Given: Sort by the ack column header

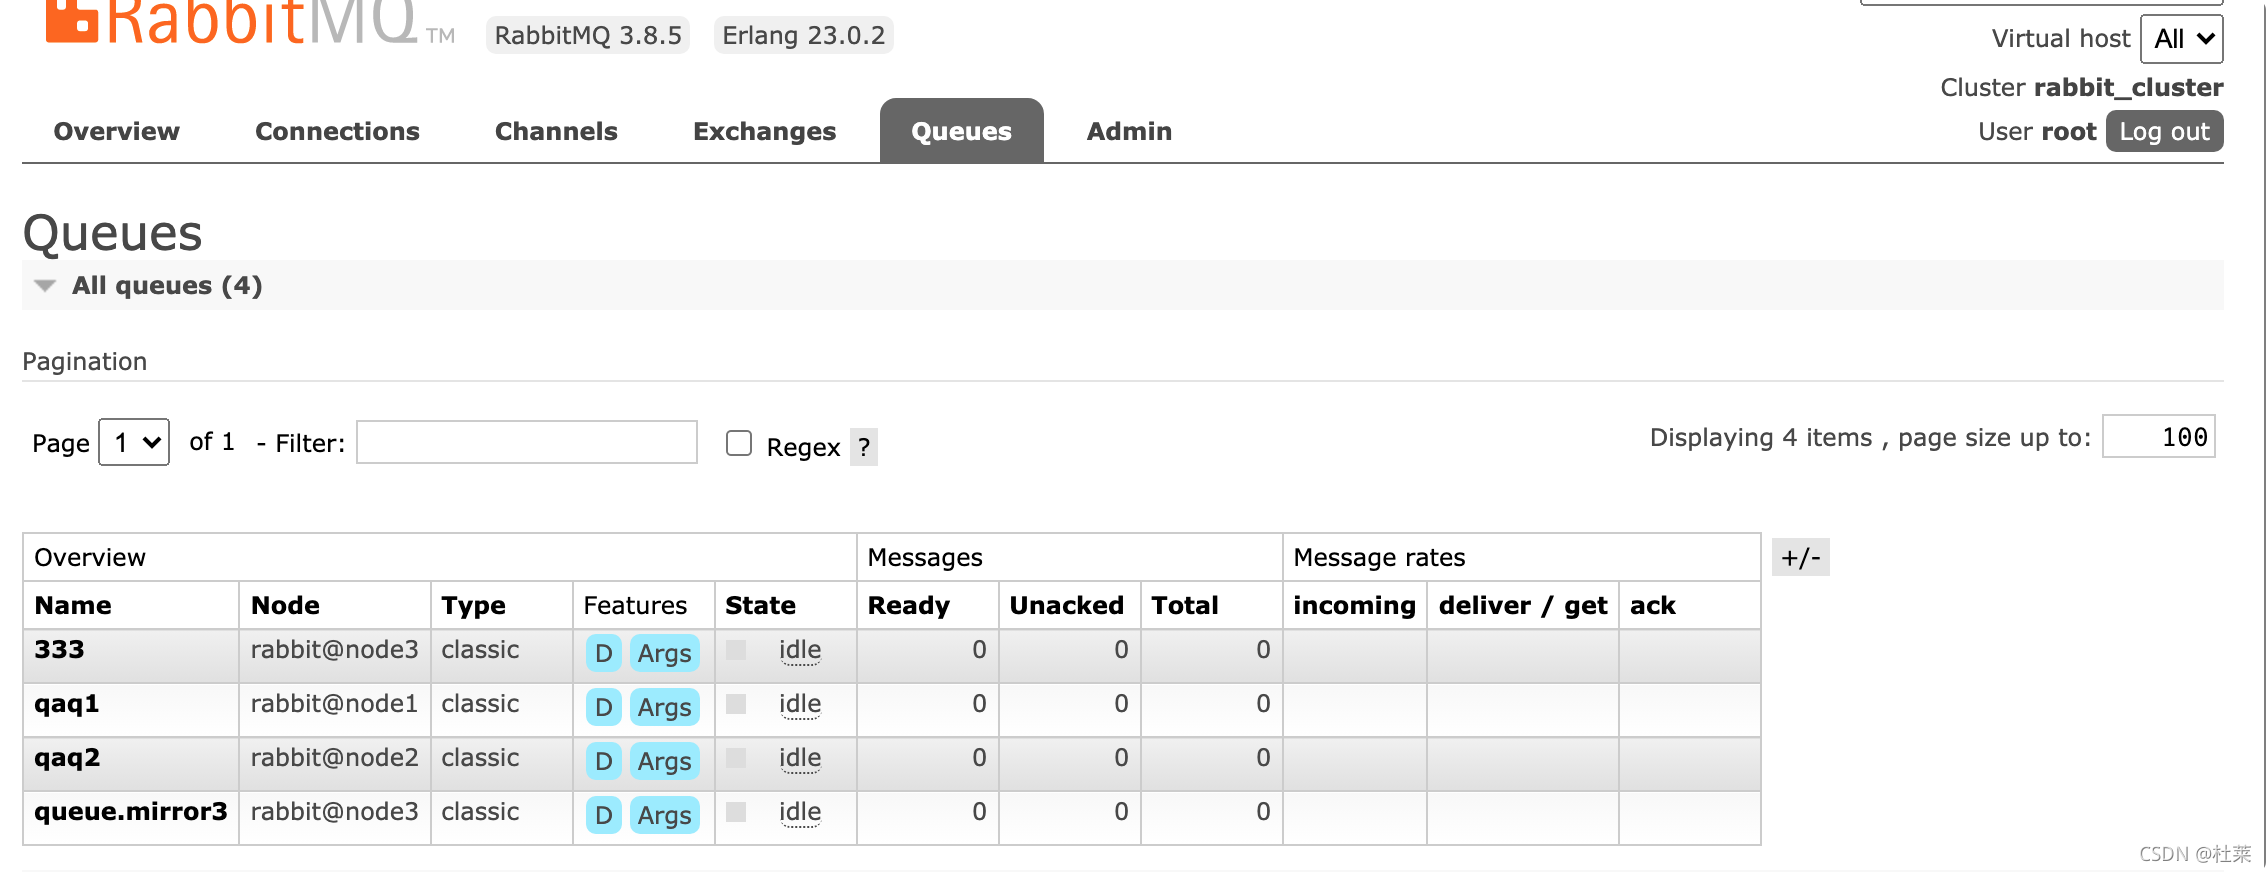Looking at the screenshot, I should [x=1652, y=605].
